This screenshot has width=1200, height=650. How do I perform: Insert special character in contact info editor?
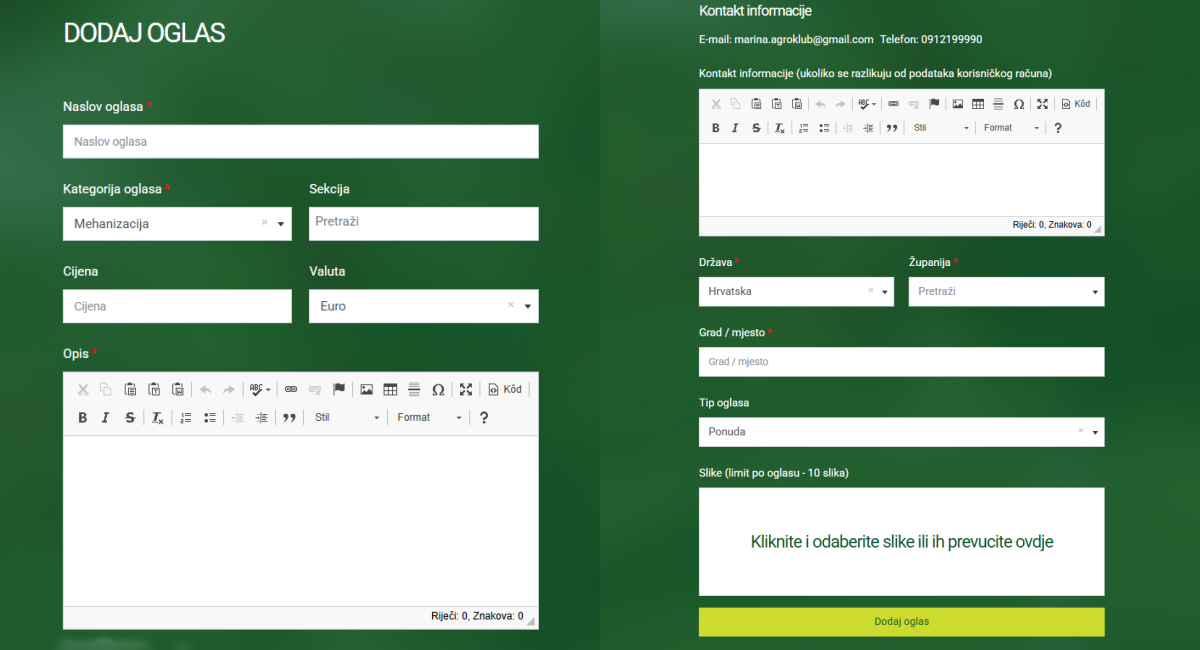1018,104
